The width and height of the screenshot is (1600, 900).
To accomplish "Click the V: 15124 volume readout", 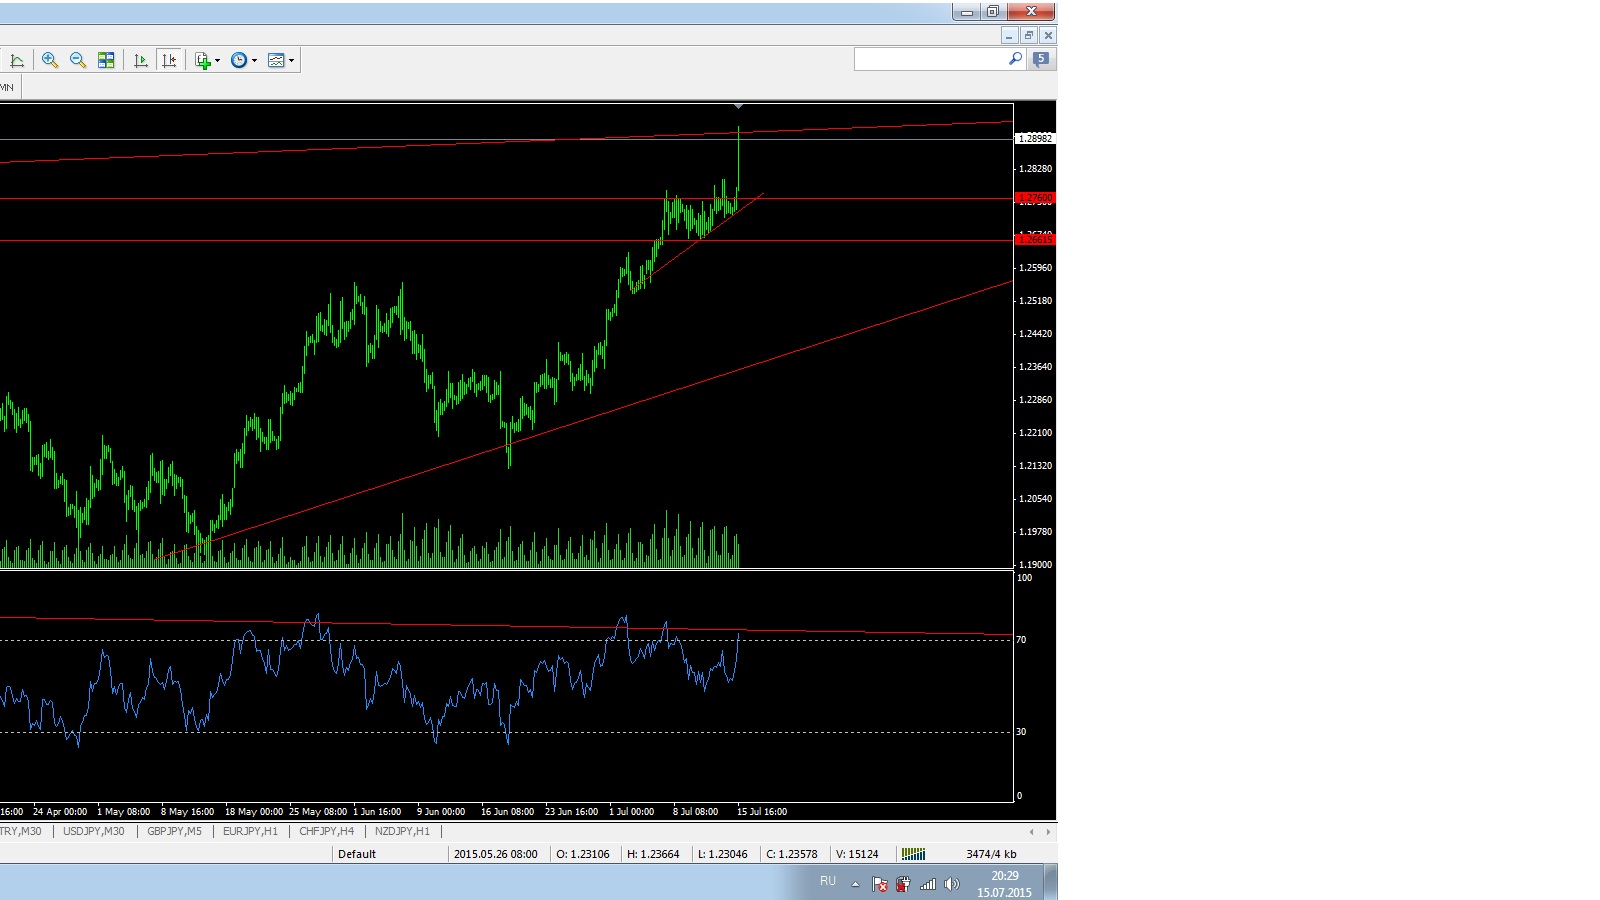I will tap(857, 854).
